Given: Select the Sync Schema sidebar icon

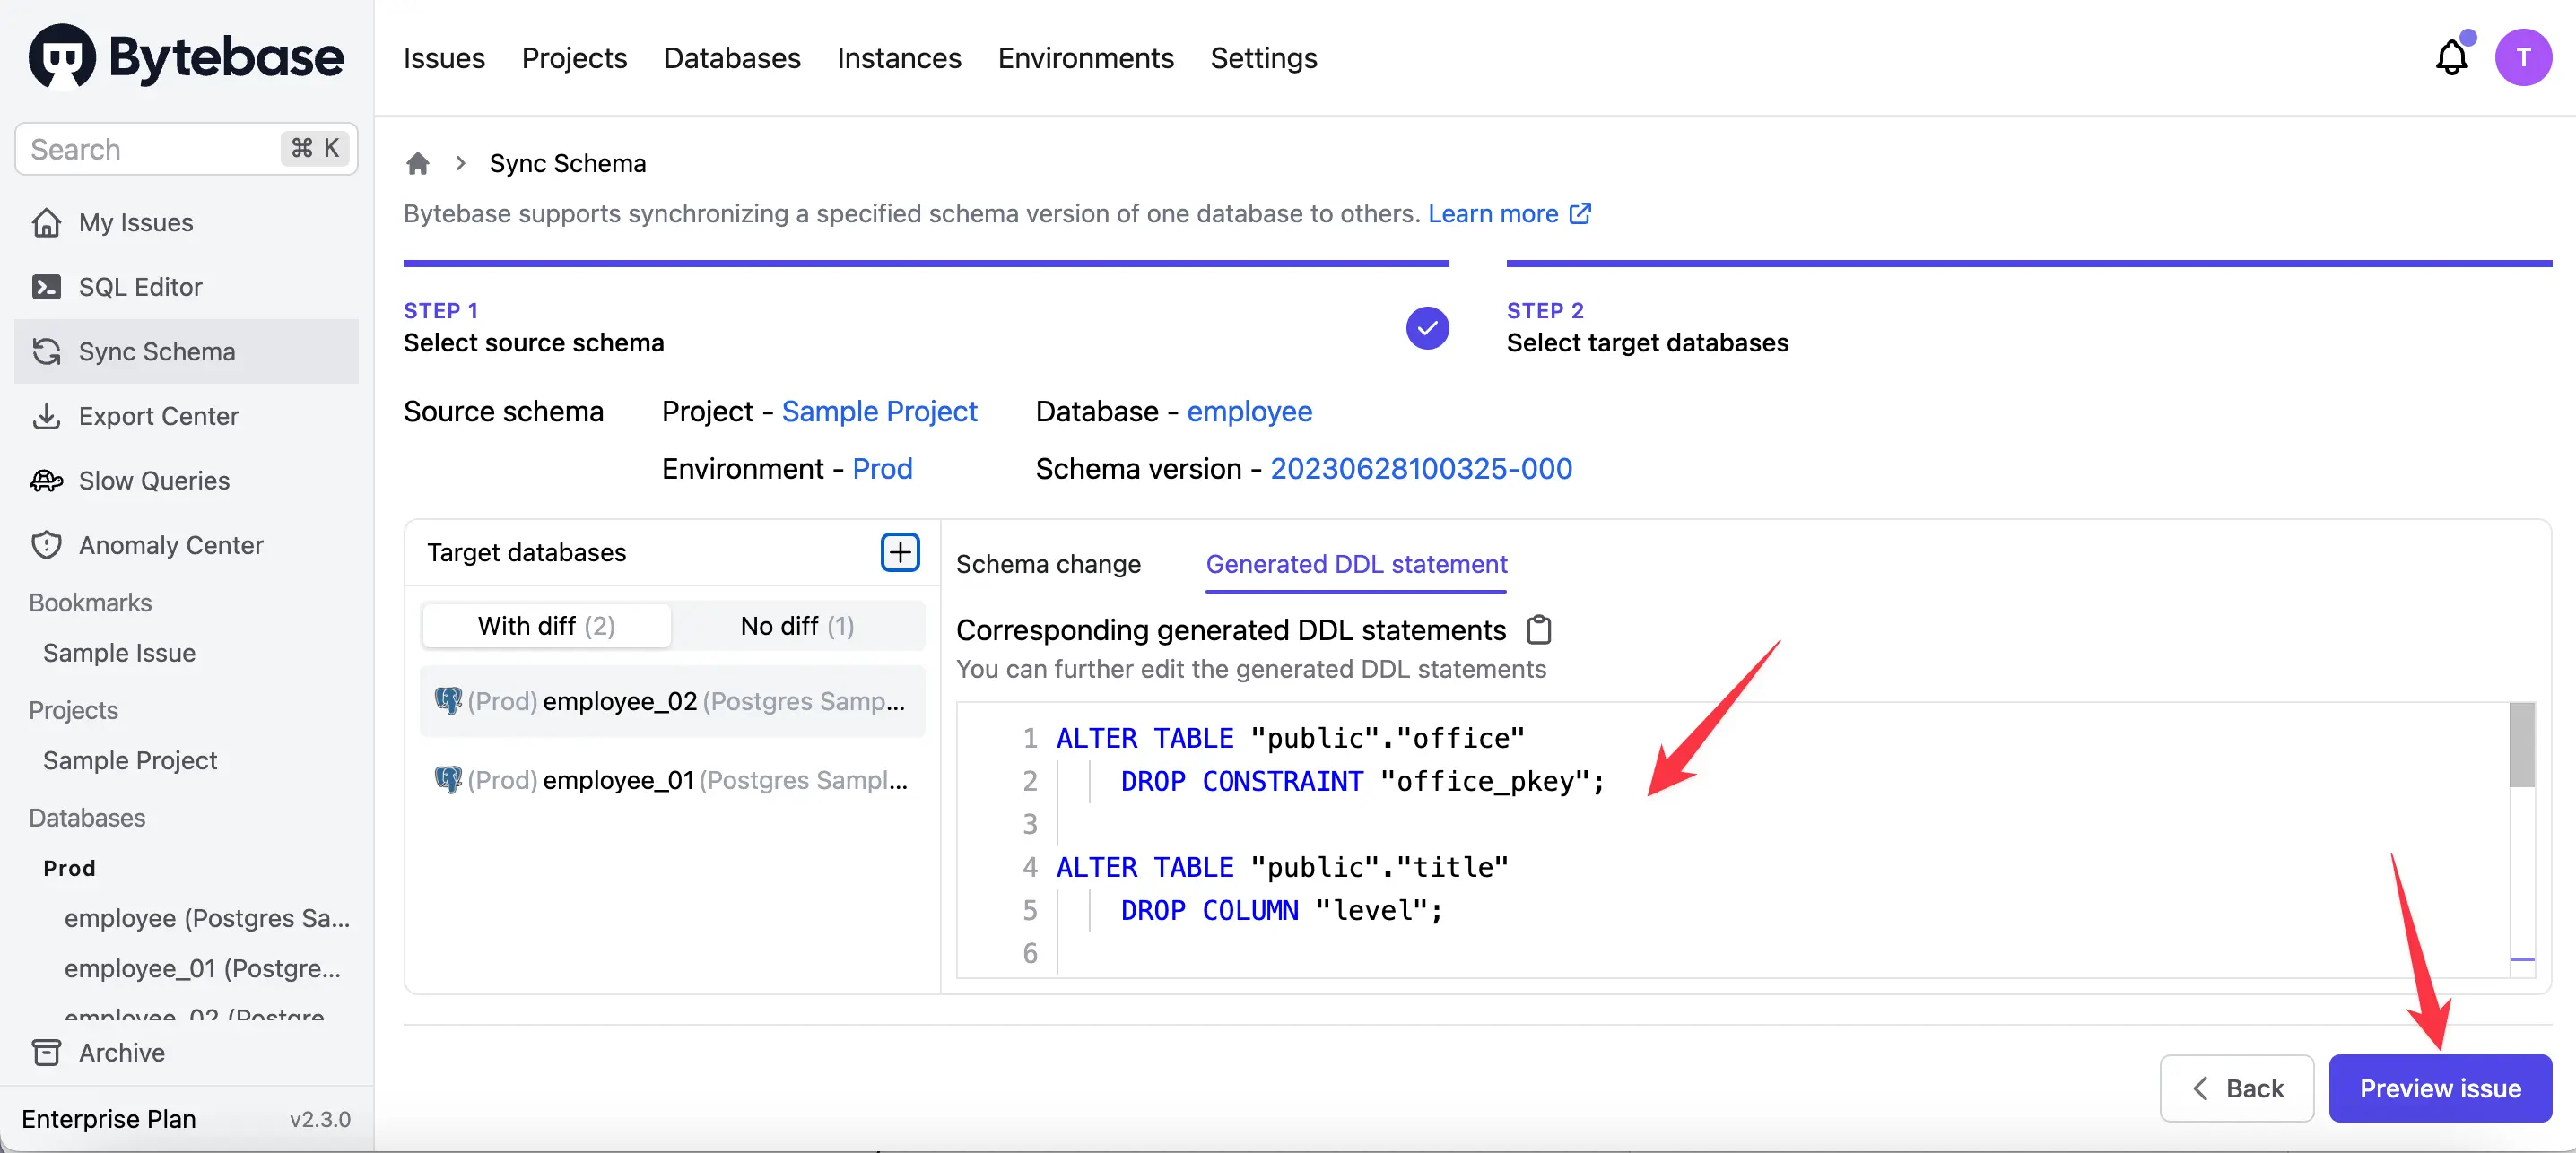Looking at the screenshot, I should pyautogui.click(x=46, y=351).
